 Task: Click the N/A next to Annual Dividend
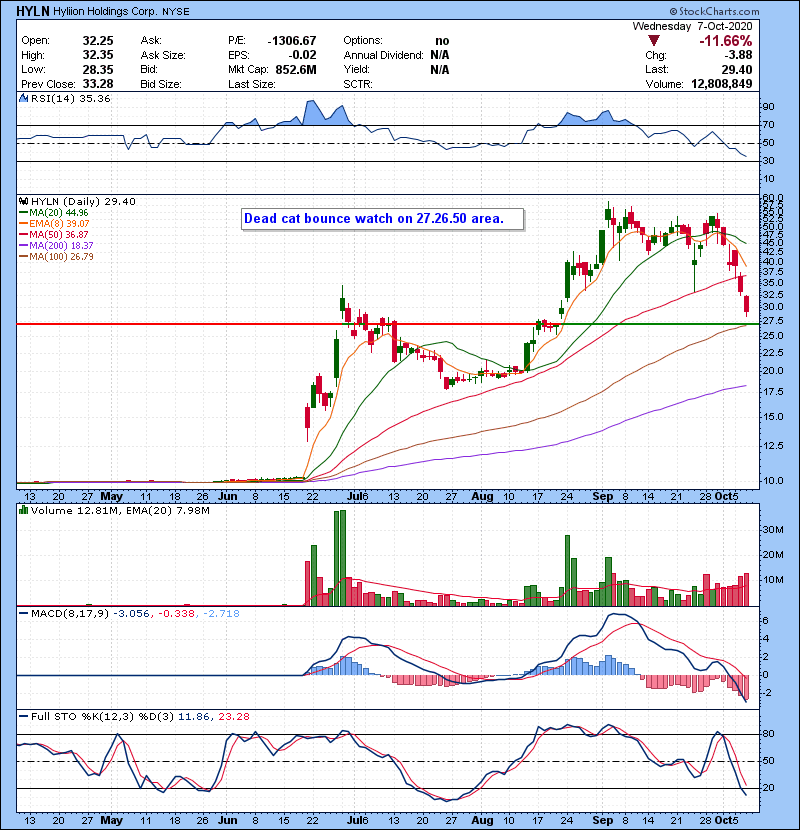click(x=439, y=55)
